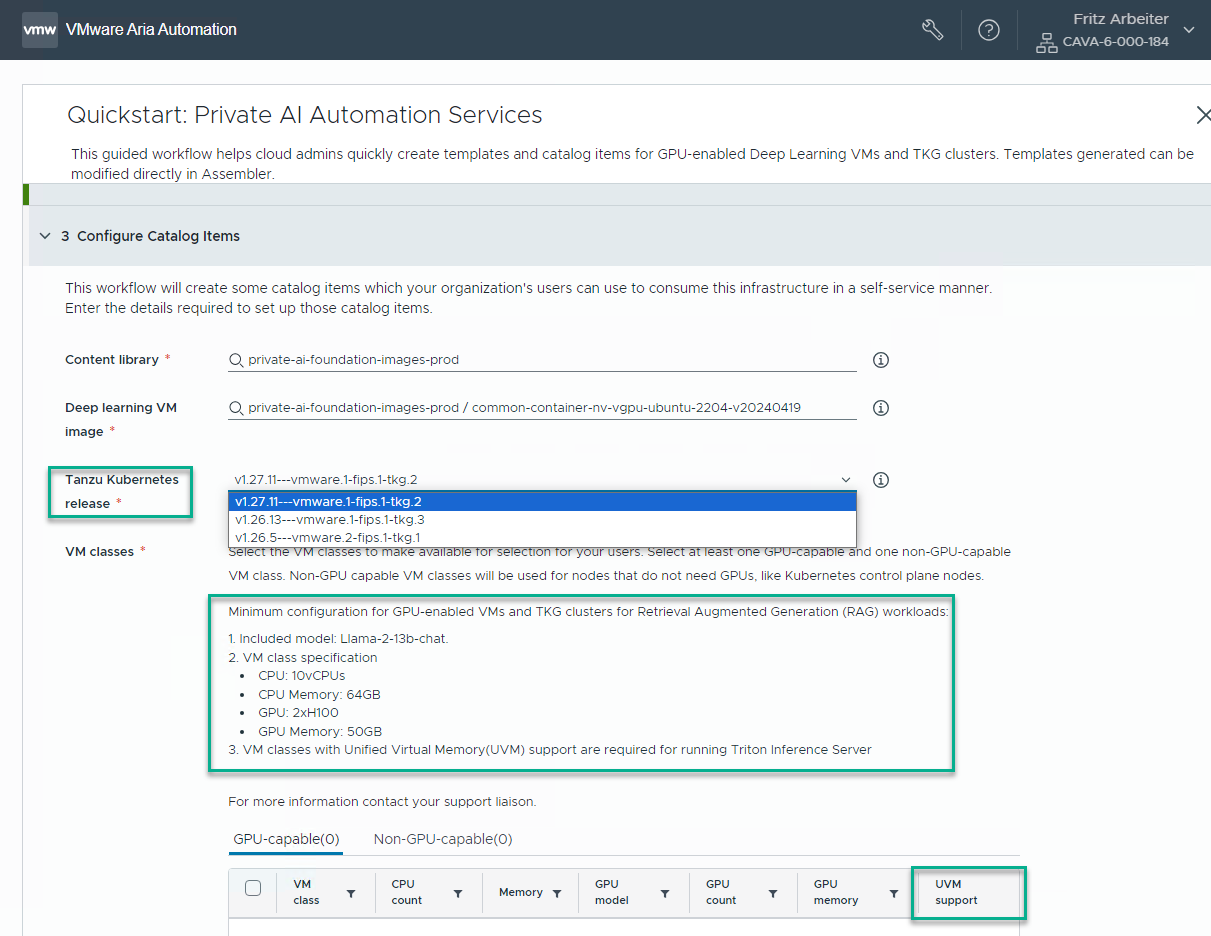Select v1.26.5---vmware.2-fips.1-tkg.1 option
The width and height of the screenshot is (1211, 936).
(x=542, y=538)
